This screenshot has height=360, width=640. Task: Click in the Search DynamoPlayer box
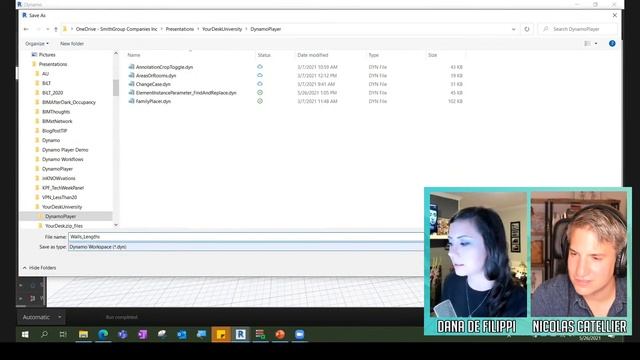pyautogui.click(x=576, y=29)
